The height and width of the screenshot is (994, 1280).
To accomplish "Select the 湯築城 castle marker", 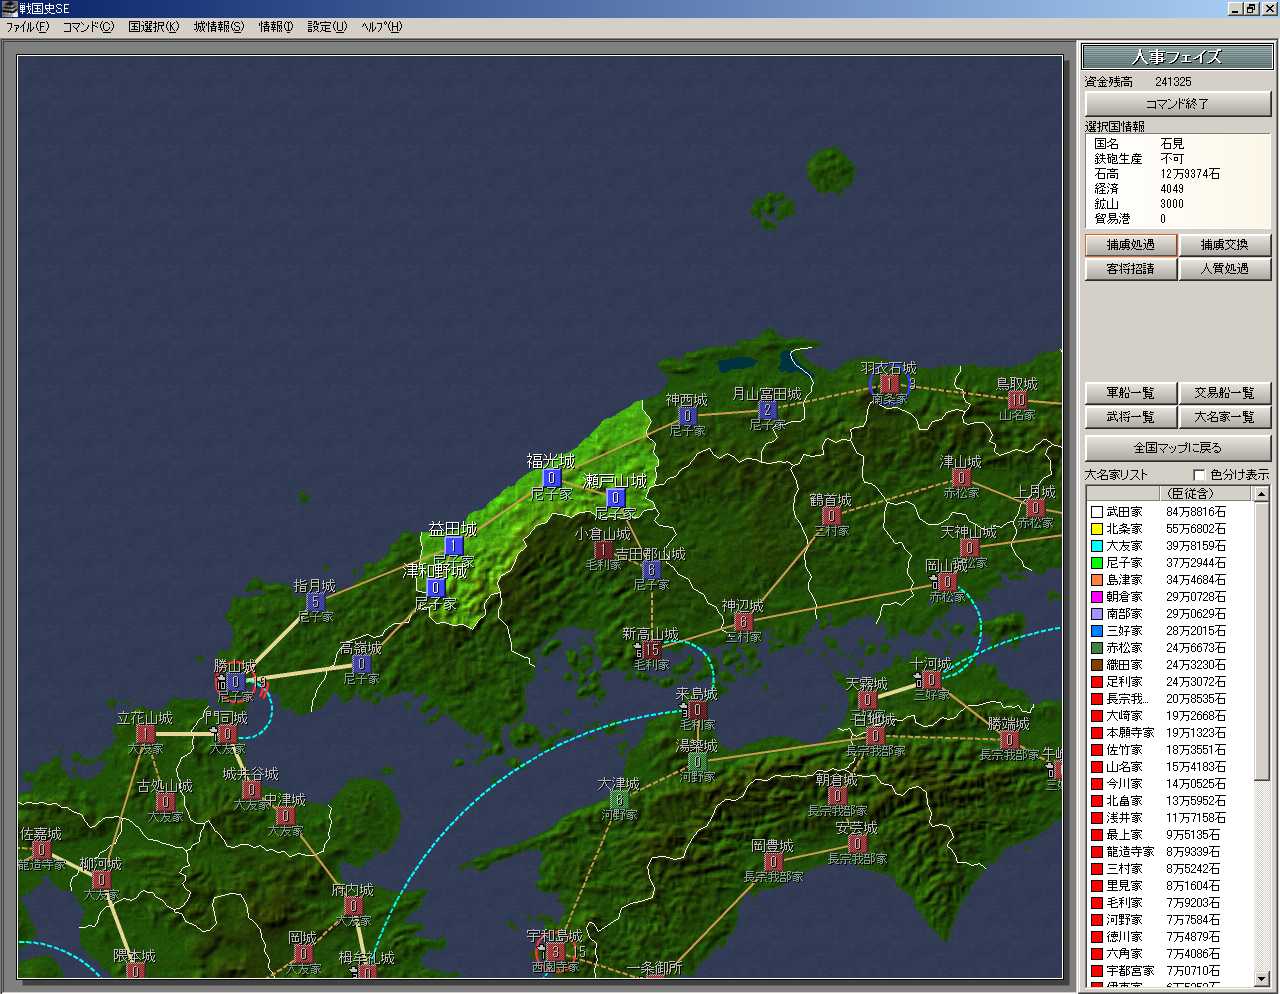I will point(697,762).
